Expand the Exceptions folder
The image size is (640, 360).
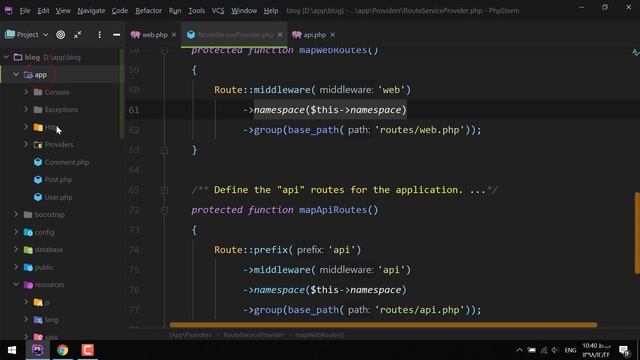26,109
